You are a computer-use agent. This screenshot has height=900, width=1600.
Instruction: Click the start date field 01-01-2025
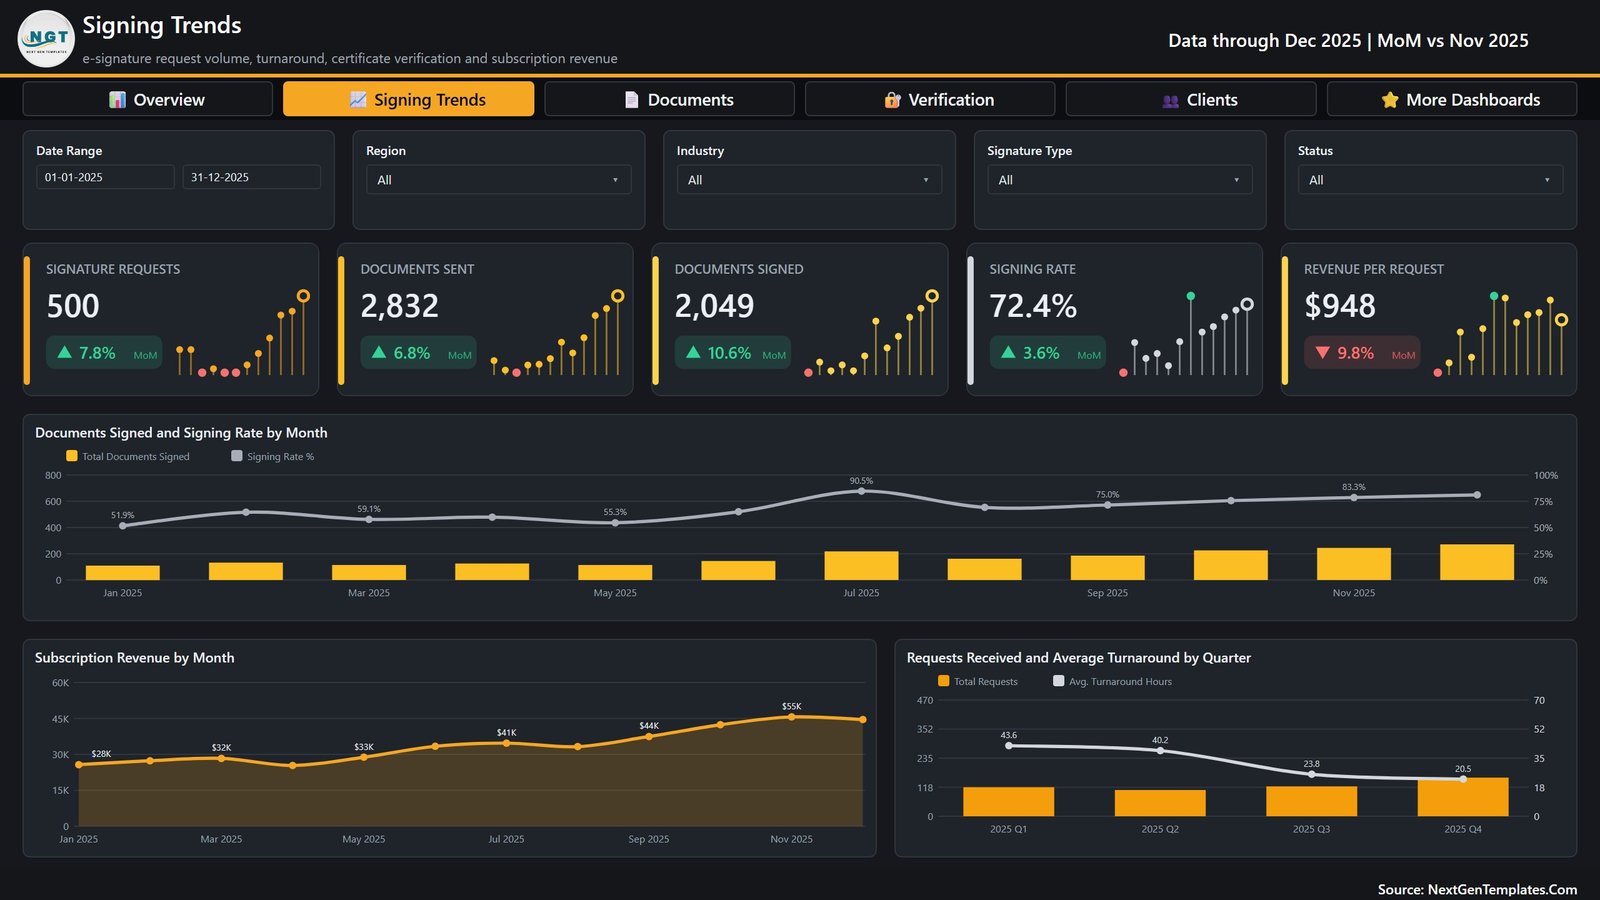tap(105, 177)
